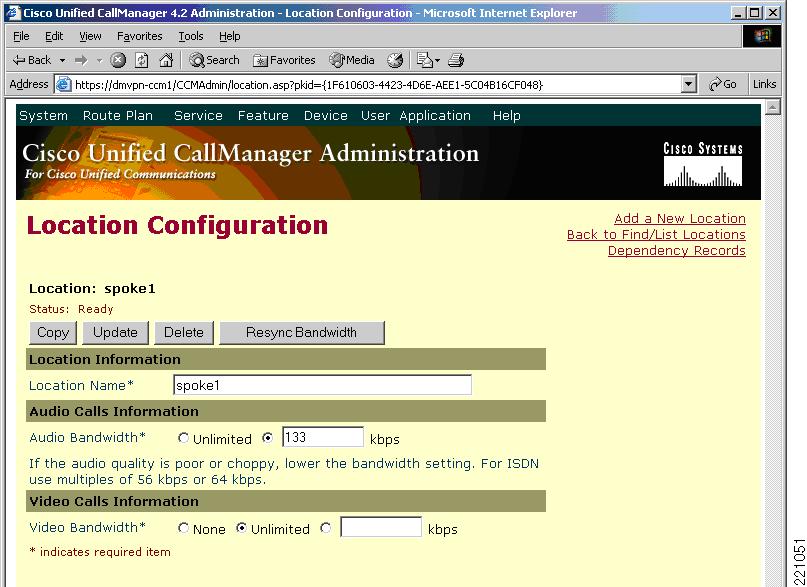807x587 pixels.
Task: Click the Edit page toolbar icon
Action: pyautogui.click(x=425, y=60)
